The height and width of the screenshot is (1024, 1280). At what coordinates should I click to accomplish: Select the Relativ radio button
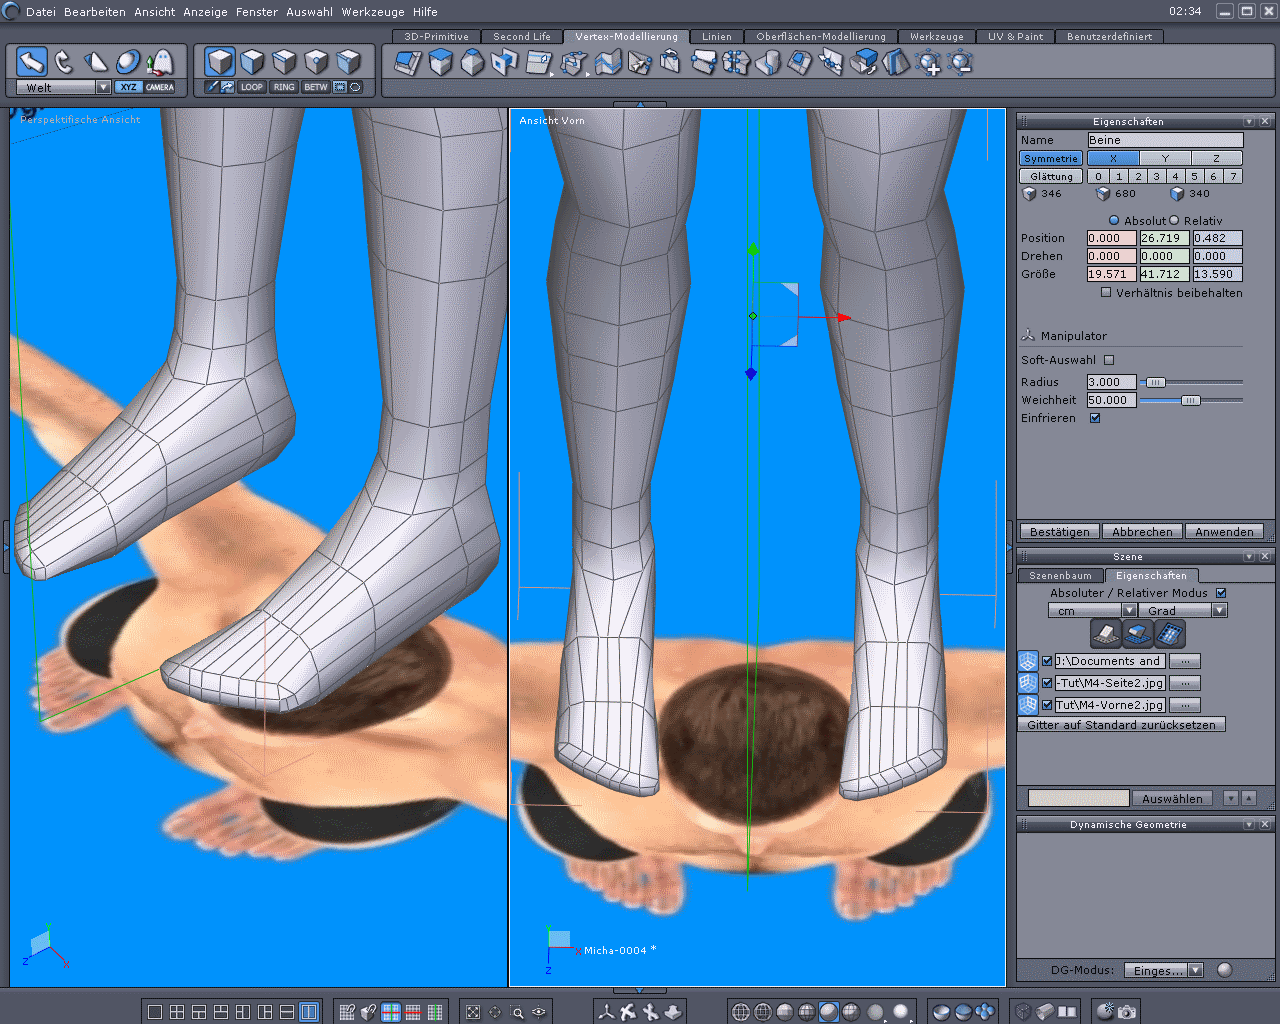click(1175, 221)
